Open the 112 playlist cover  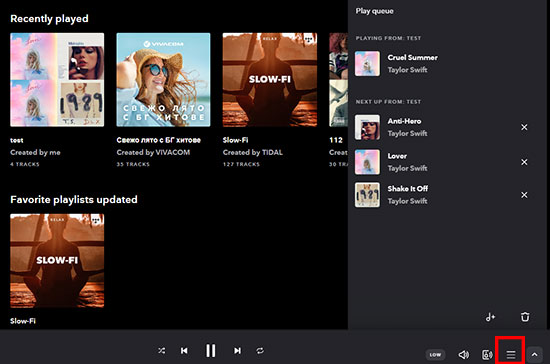tap(338, 80)
